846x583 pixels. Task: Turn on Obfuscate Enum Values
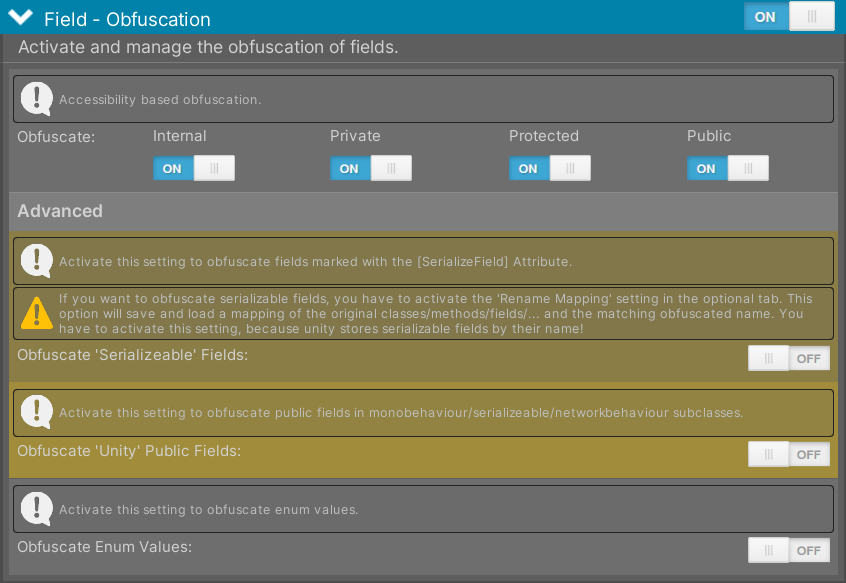point(789,550)
